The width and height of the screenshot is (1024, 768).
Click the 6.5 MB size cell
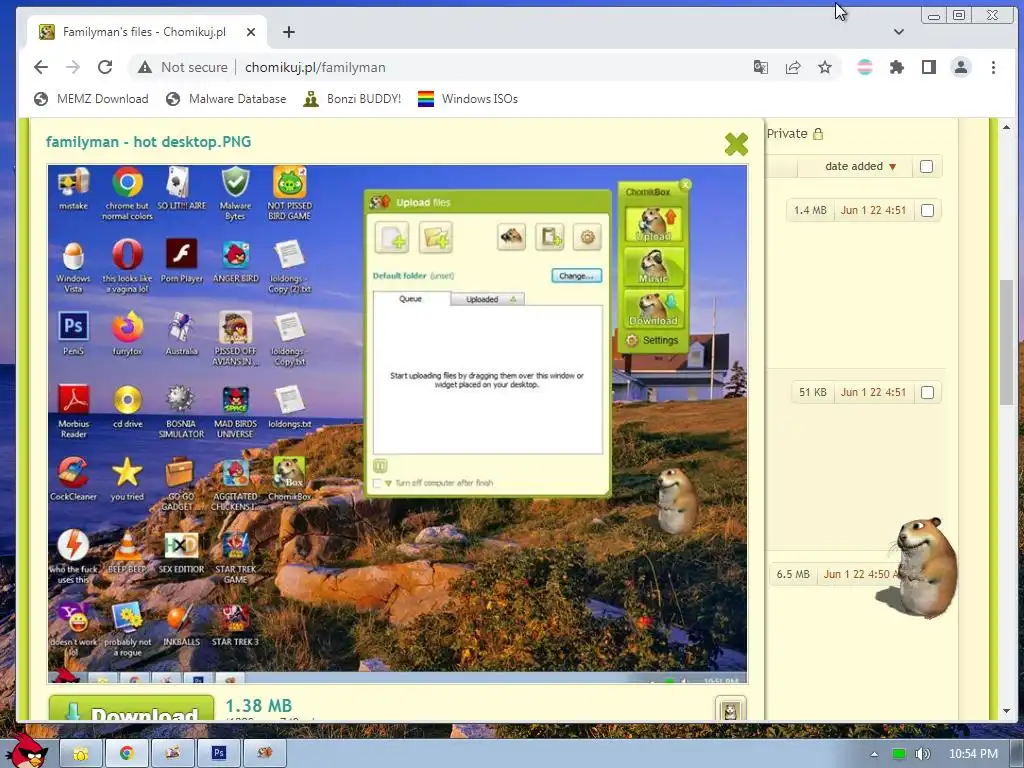793,574
